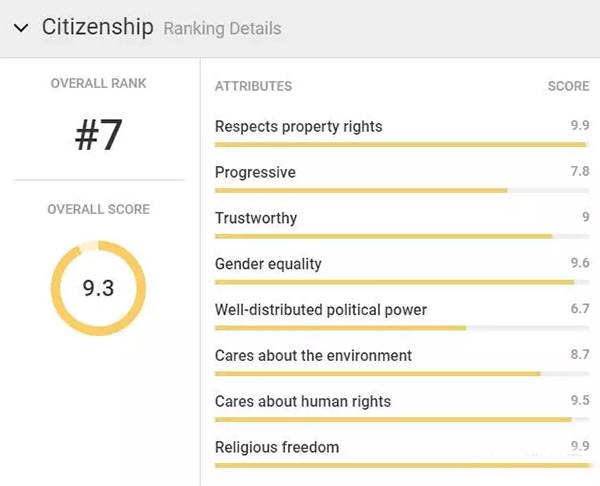
Task: Click the ATTRIBUTES column header
Action: (x=253, y=86)
